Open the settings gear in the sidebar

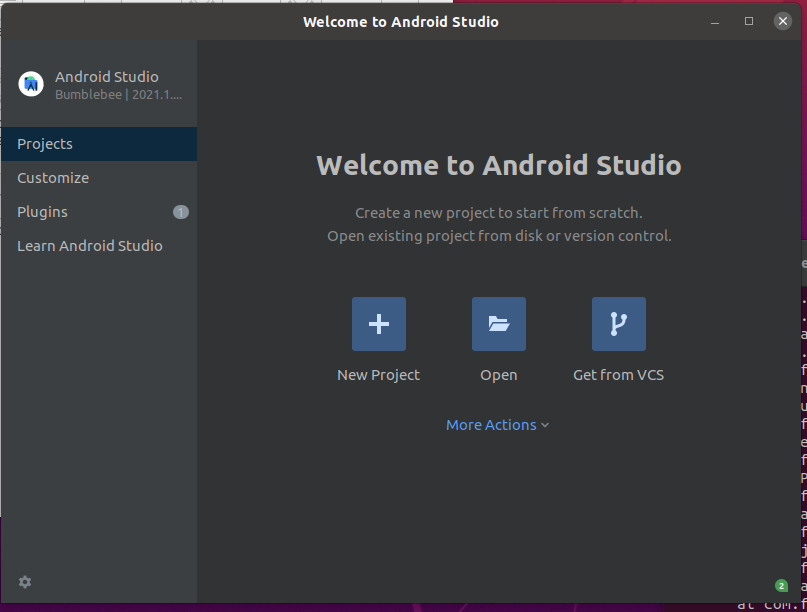25,582
